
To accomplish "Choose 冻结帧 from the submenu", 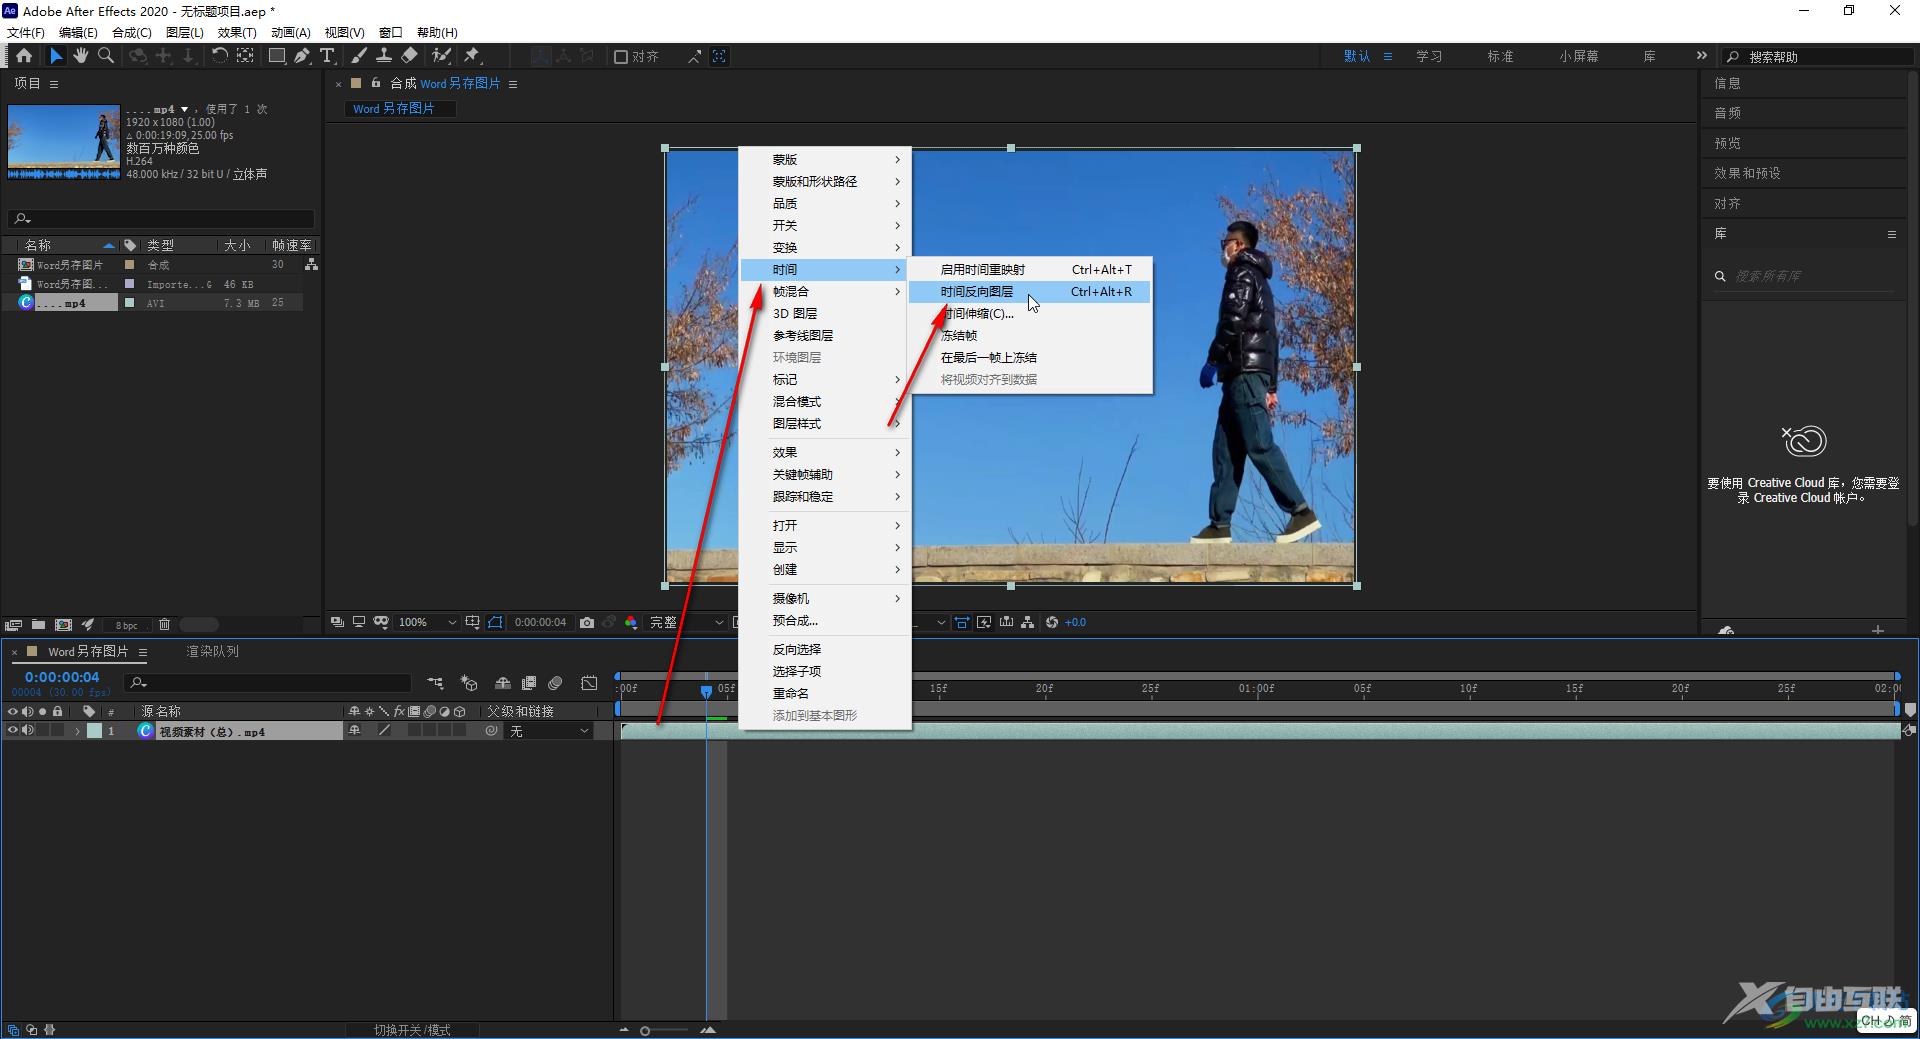I will 1030,336.
